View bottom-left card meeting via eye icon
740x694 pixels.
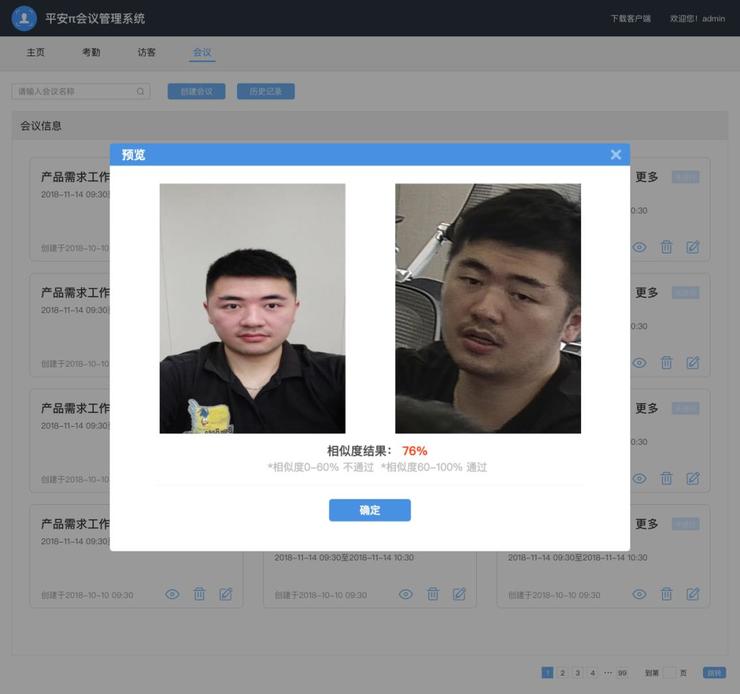(172, 594)
